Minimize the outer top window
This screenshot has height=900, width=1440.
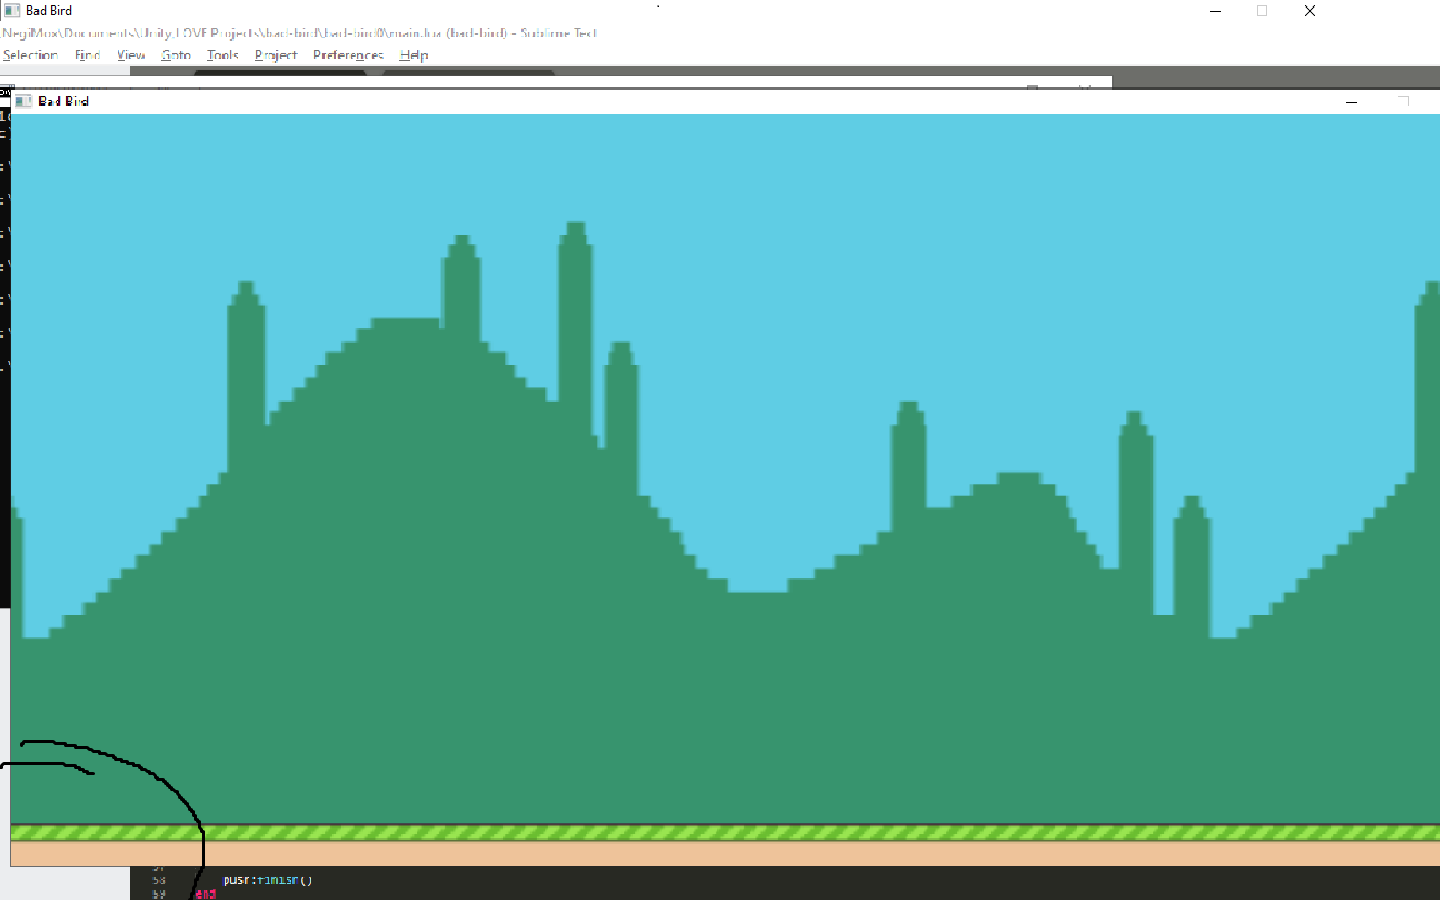pos(1216,11)
